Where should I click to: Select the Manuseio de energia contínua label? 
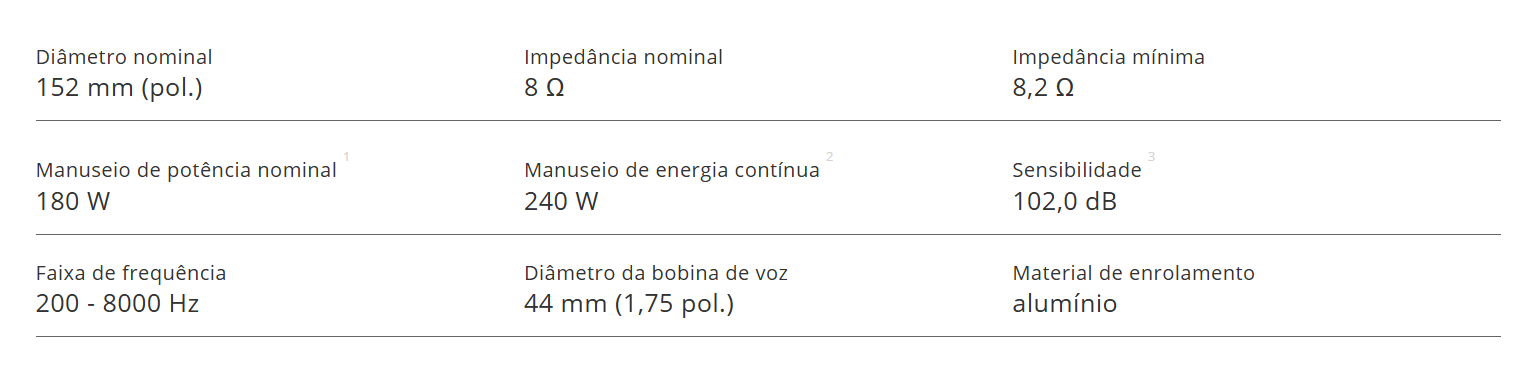tap(672, 170)
